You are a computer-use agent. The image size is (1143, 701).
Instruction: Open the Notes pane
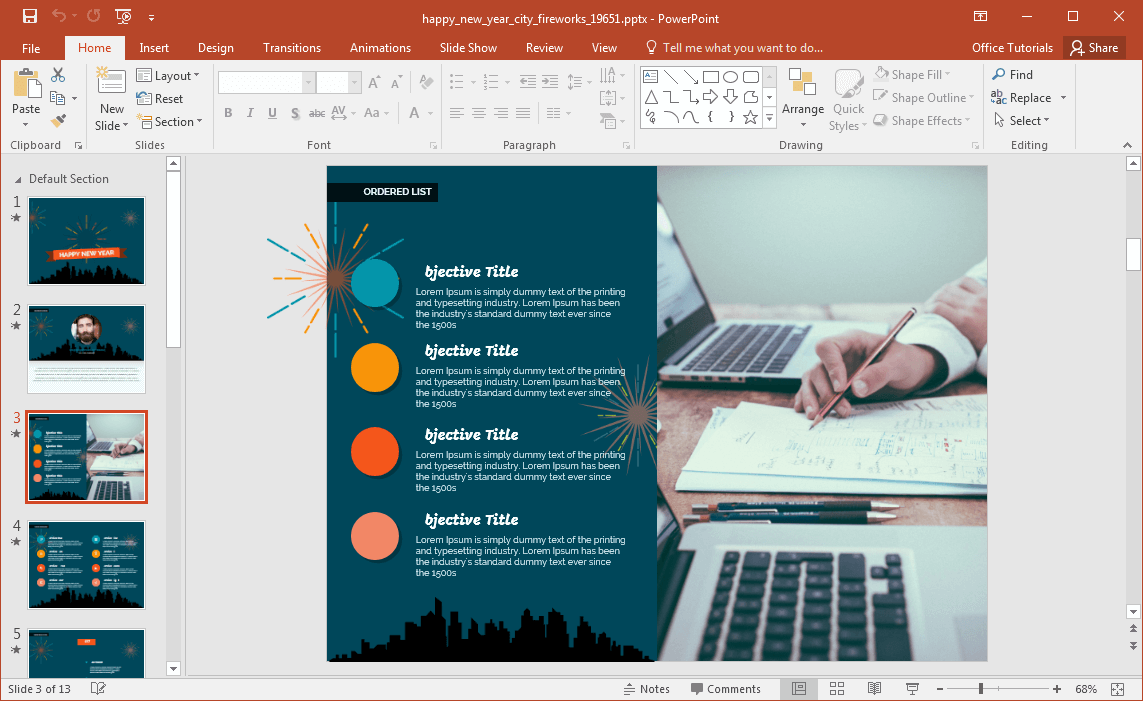(646, 689)
